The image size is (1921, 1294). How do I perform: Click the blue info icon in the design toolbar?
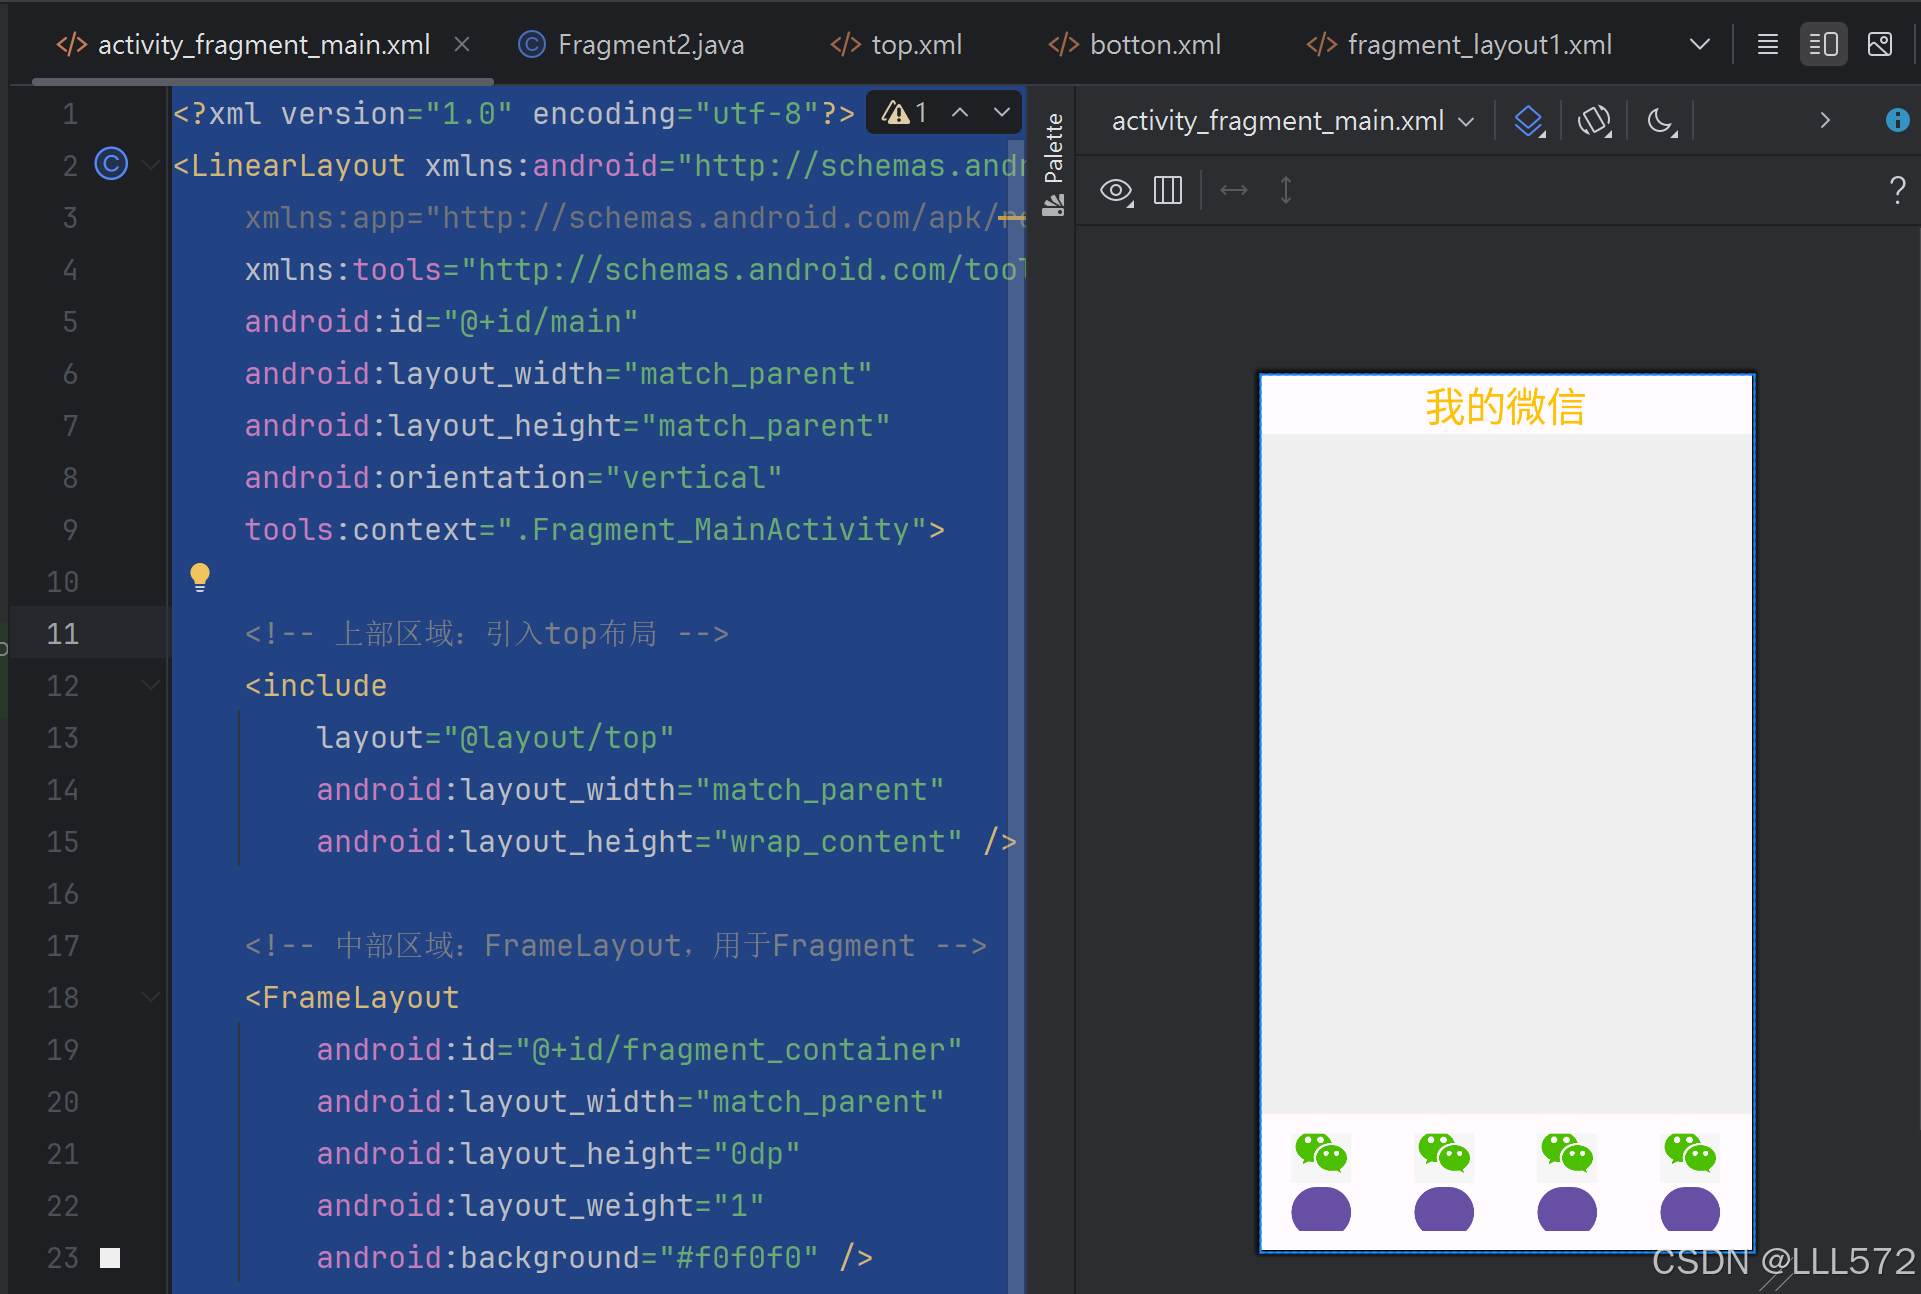(1897, 120)
